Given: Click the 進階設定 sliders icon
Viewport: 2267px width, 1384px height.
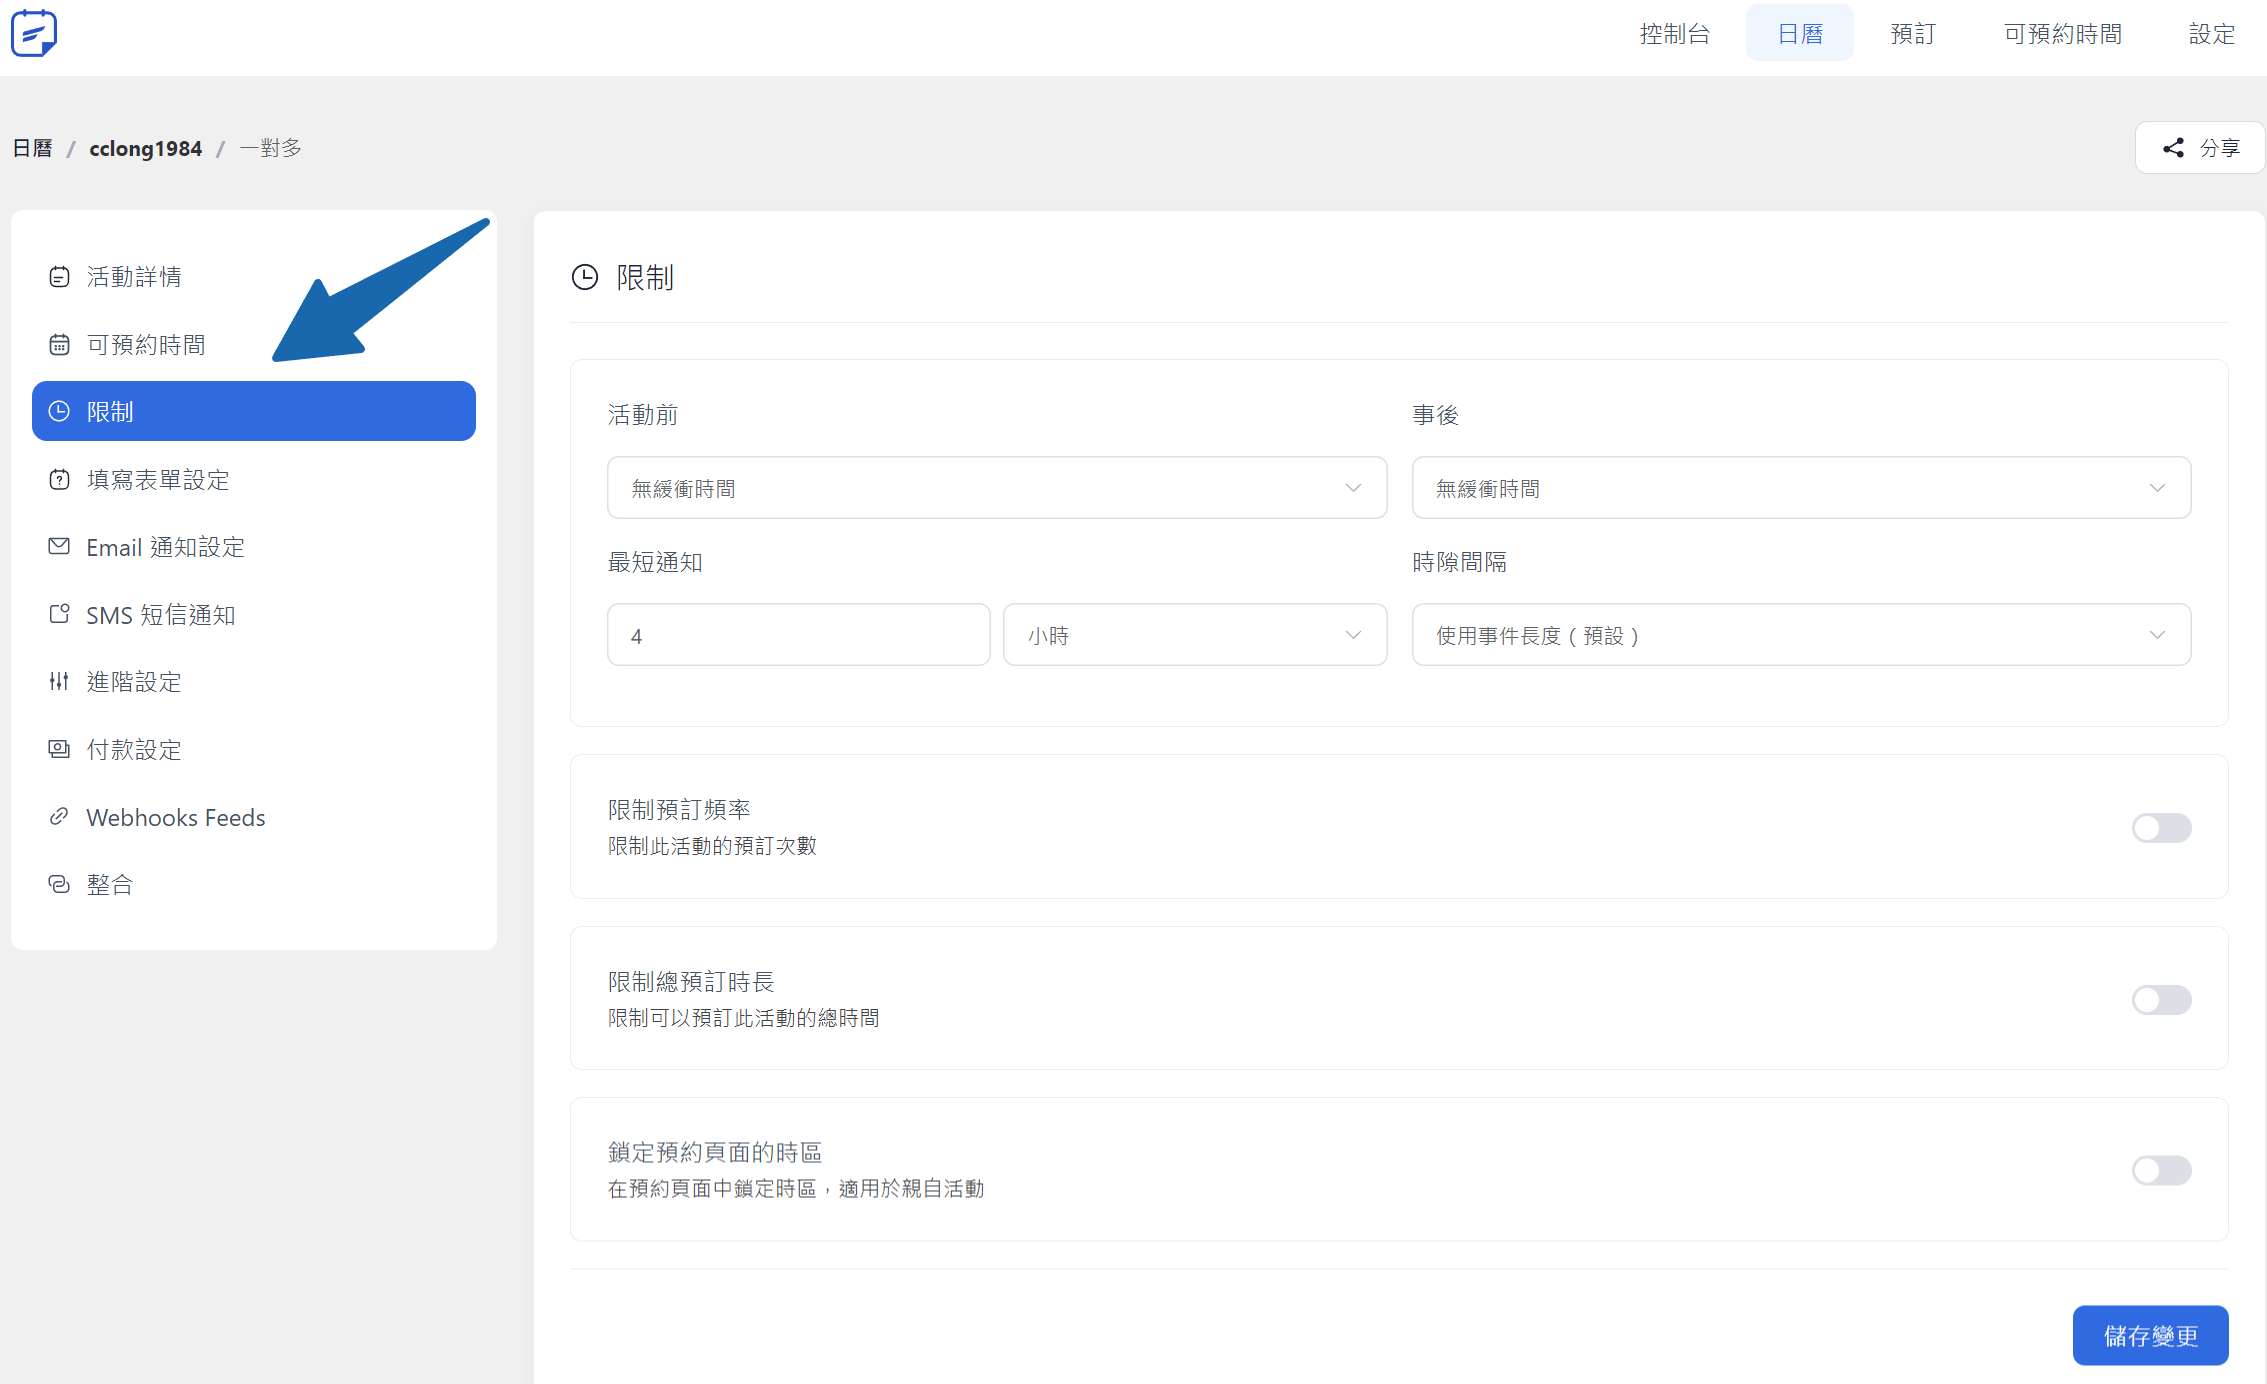Looking at the screenshot, I should [59, 682].
